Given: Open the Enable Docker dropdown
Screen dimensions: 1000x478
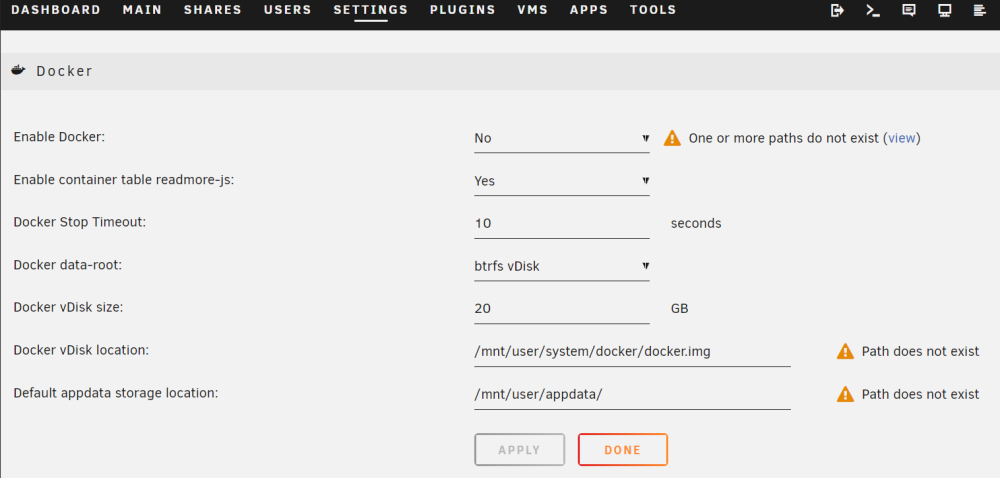Looking at the screenshot, I should point(562,138).
